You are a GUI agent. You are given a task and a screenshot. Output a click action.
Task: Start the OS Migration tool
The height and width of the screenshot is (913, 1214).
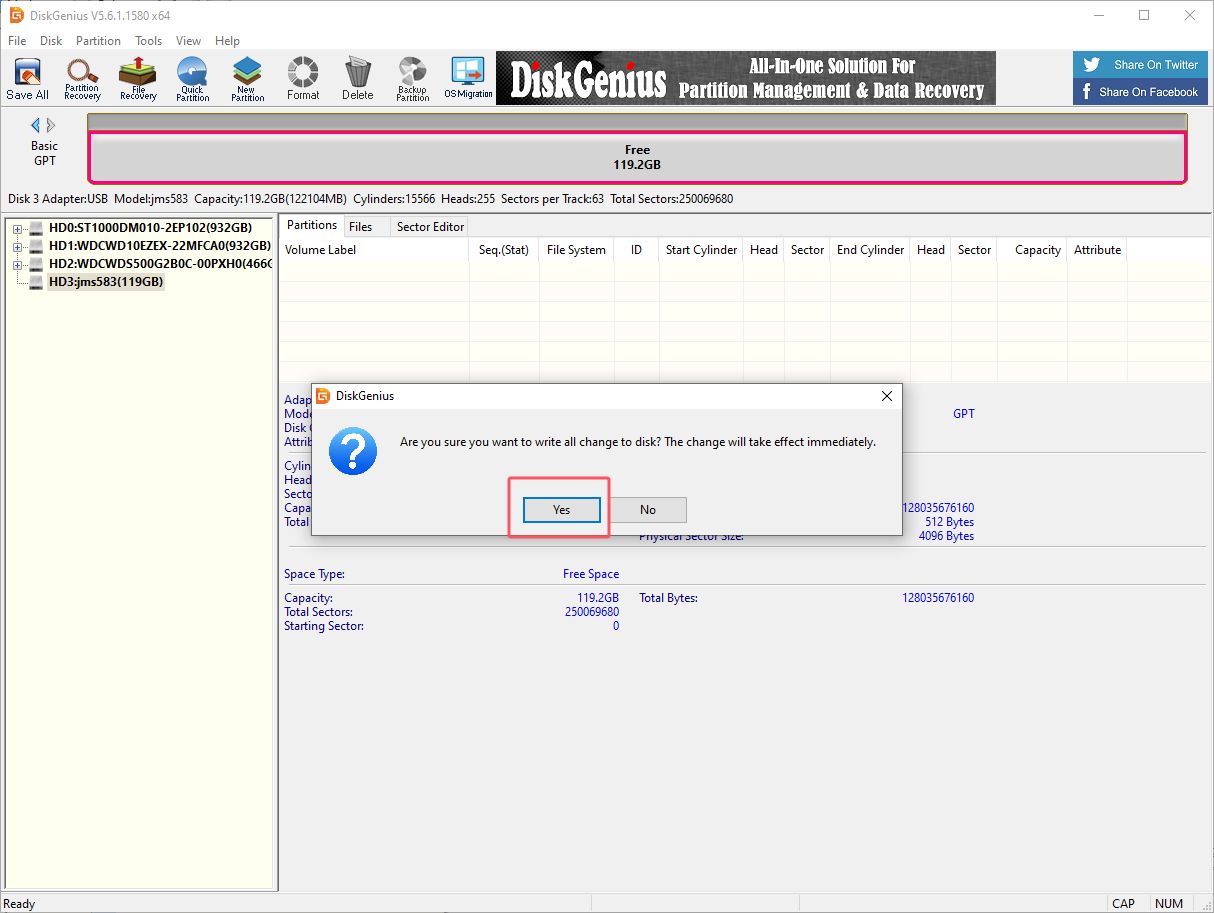pos(468,79)
